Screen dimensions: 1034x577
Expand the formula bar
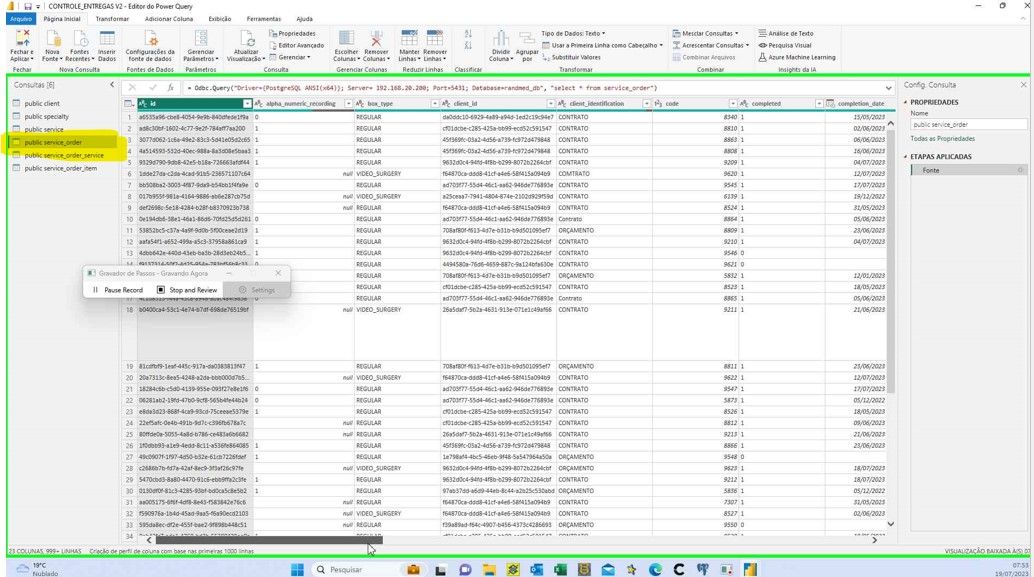pyautogui.click(x=888, y=88)
